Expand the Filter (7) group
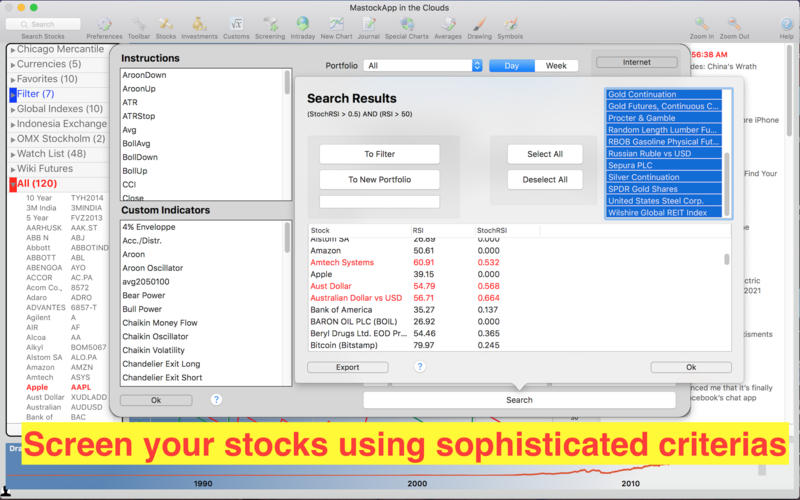 (13, 94)
